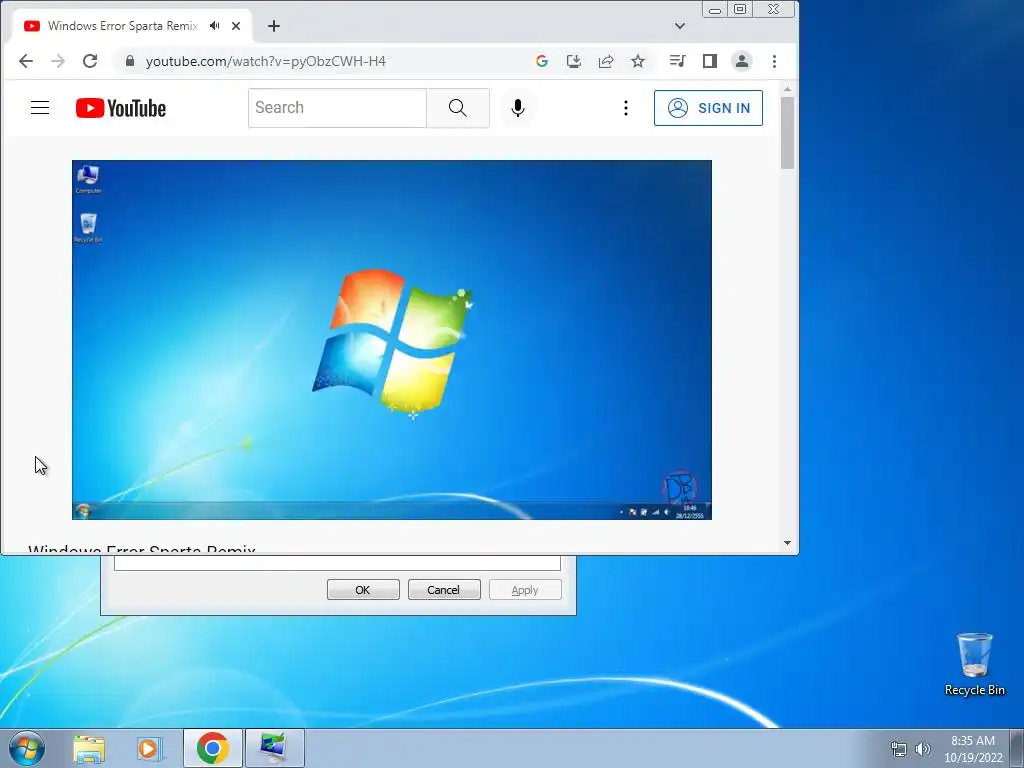This screenshot has height=768, width=1024.
Task: Launch Windows Media Player from taskbar
Action: [x=150, y=748]
